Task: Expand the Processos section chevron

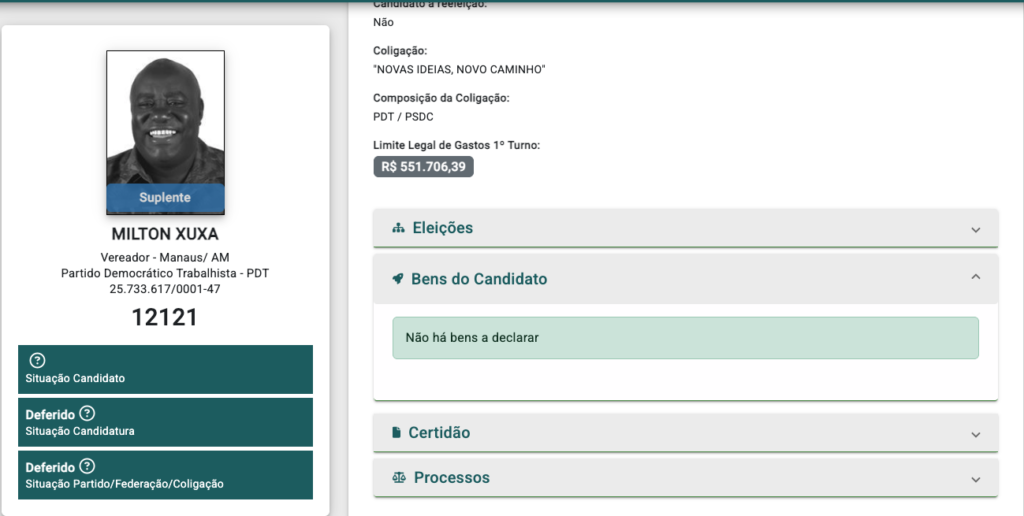Action: (976, 479)
